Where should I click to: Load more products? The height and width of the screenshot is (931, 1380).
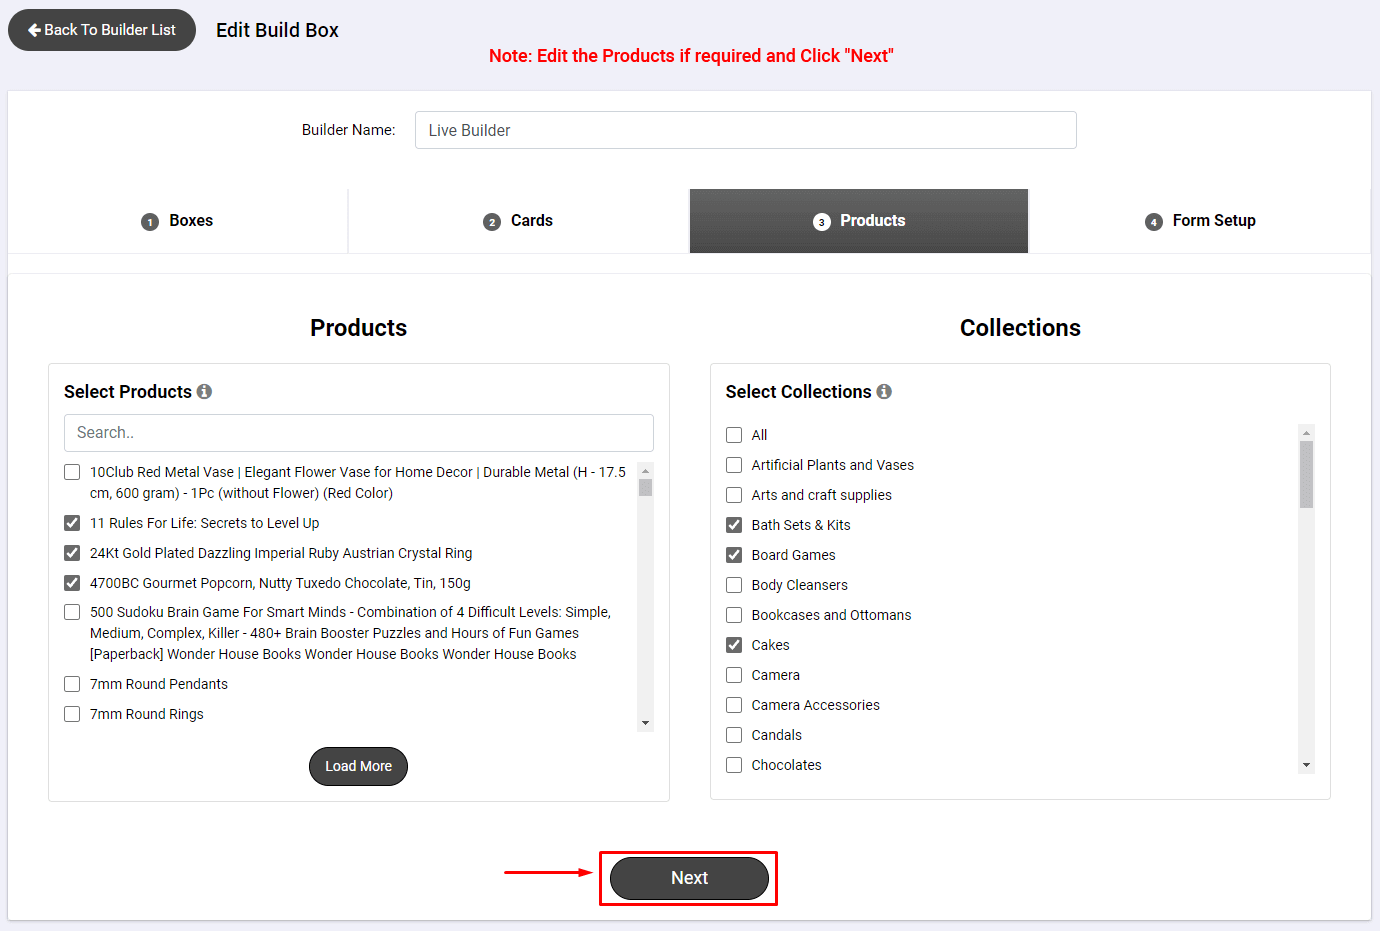[358, 766]
